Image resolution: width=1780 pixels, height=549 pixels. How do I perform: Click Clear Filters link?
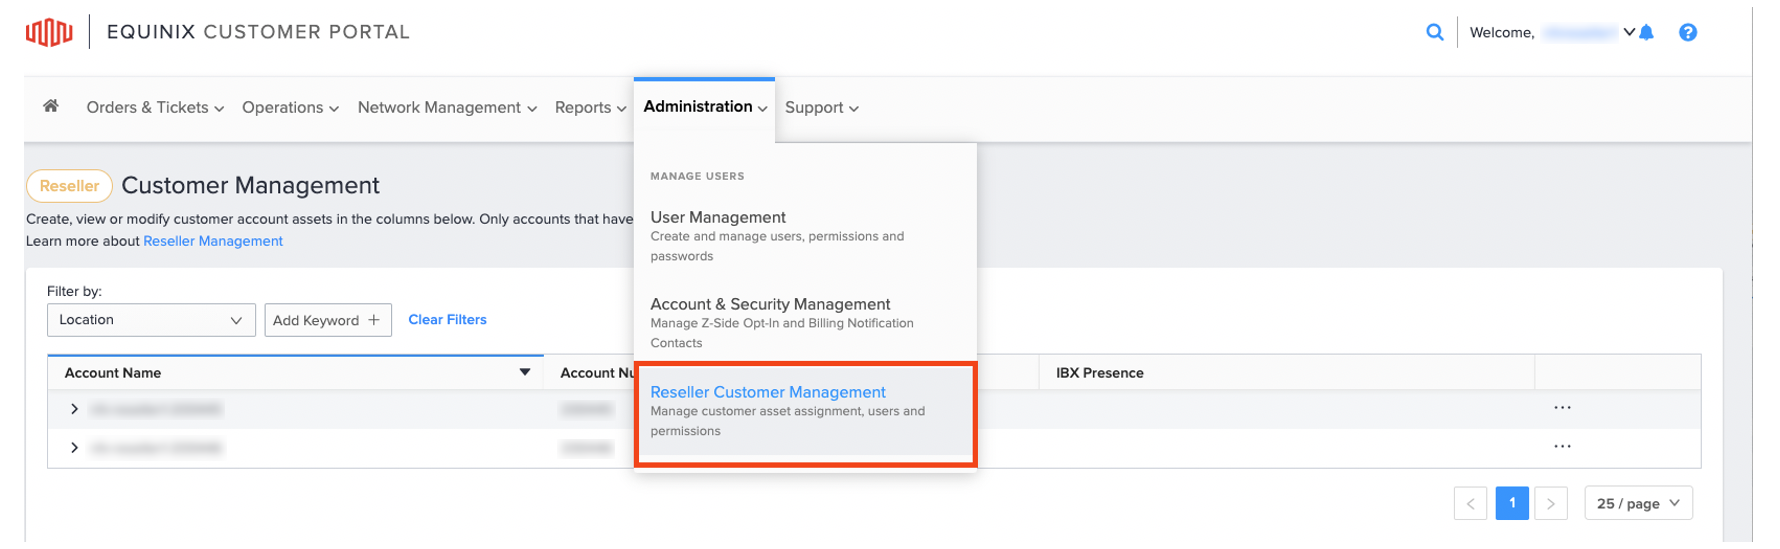coord(447,320)
